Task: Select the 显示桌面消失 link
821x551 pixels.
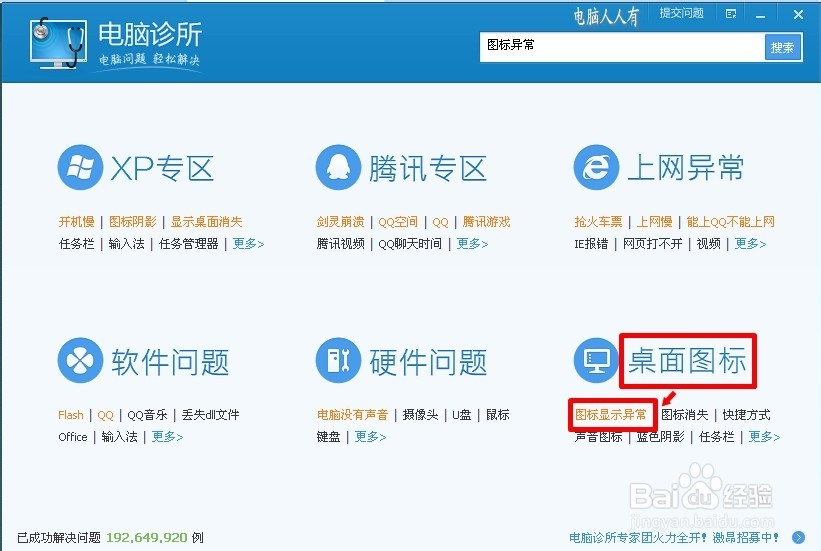Action: click(206, 222)
